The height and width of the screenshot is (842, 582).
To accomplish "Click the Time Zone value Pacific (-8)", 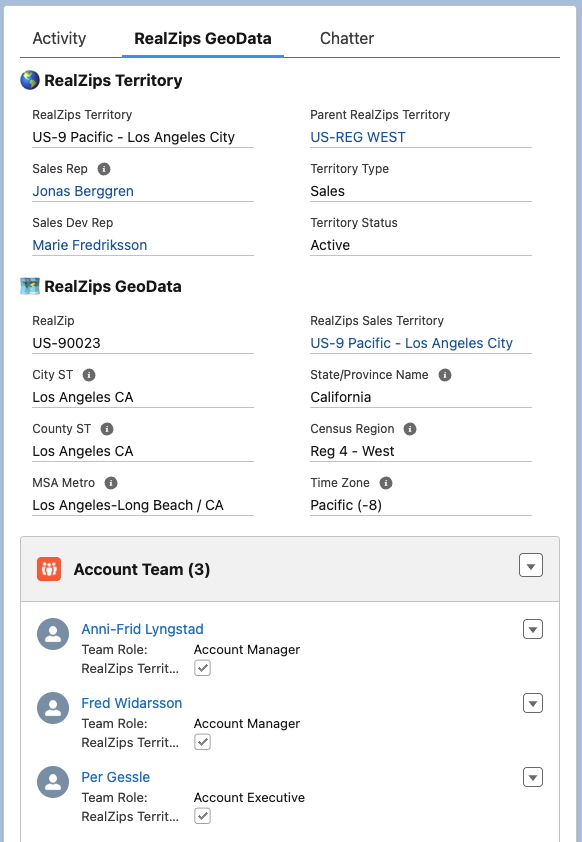I will [x=346, y=505].
